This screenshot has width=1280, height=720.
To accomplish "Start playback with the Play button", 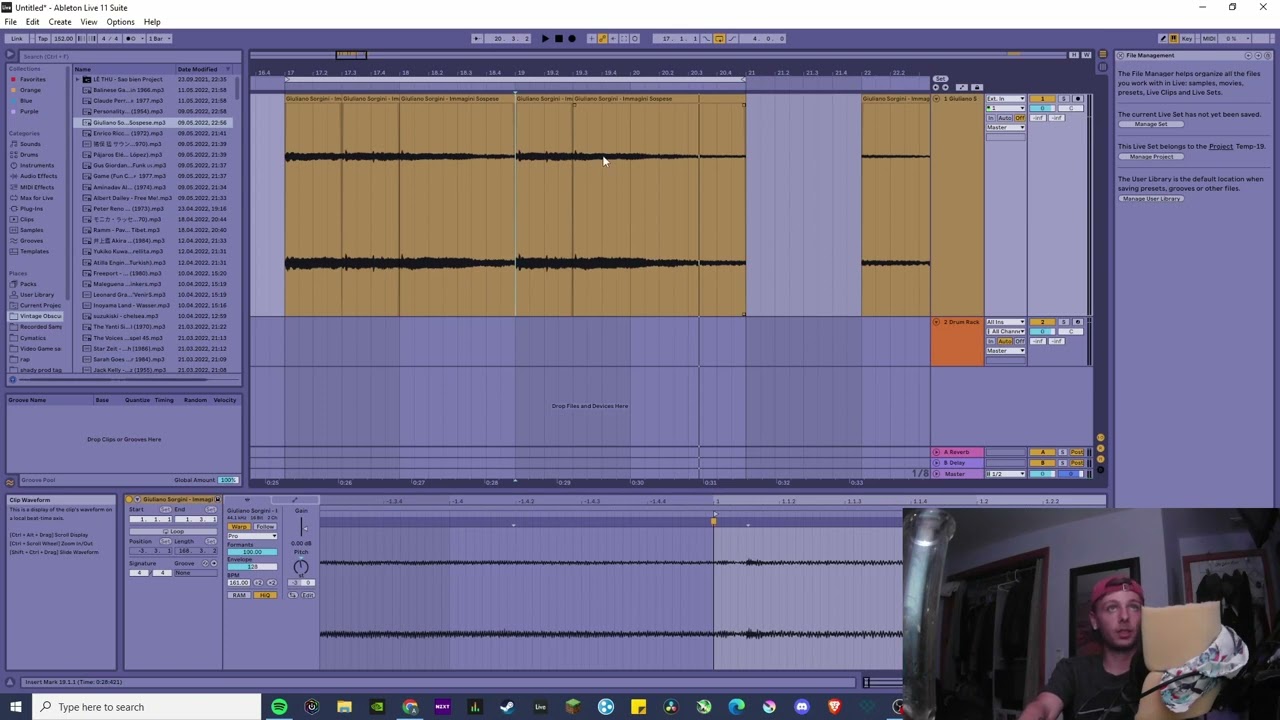I will (x=545, y=39).
